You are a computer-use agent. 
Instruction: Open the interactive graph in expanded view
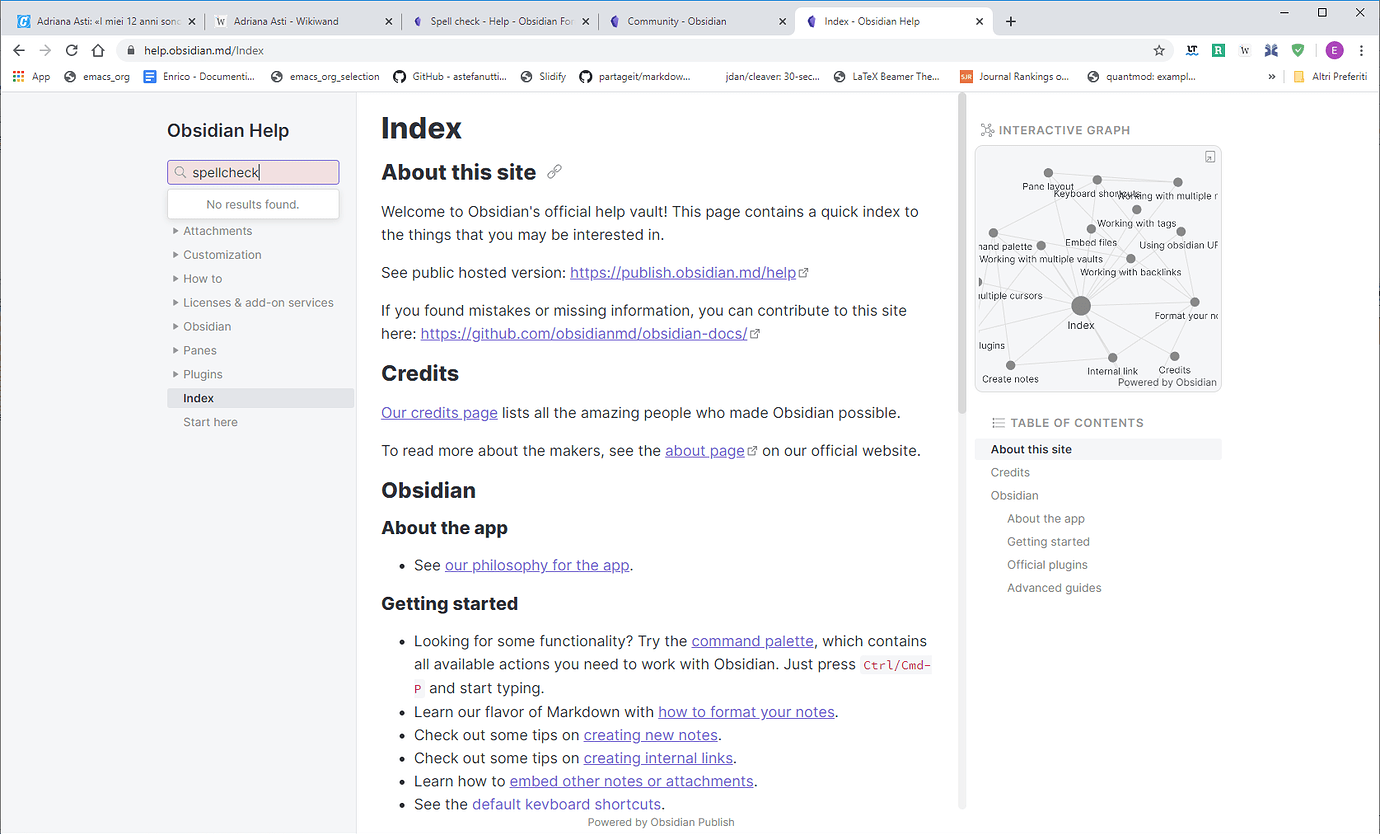pos(1209,157)
